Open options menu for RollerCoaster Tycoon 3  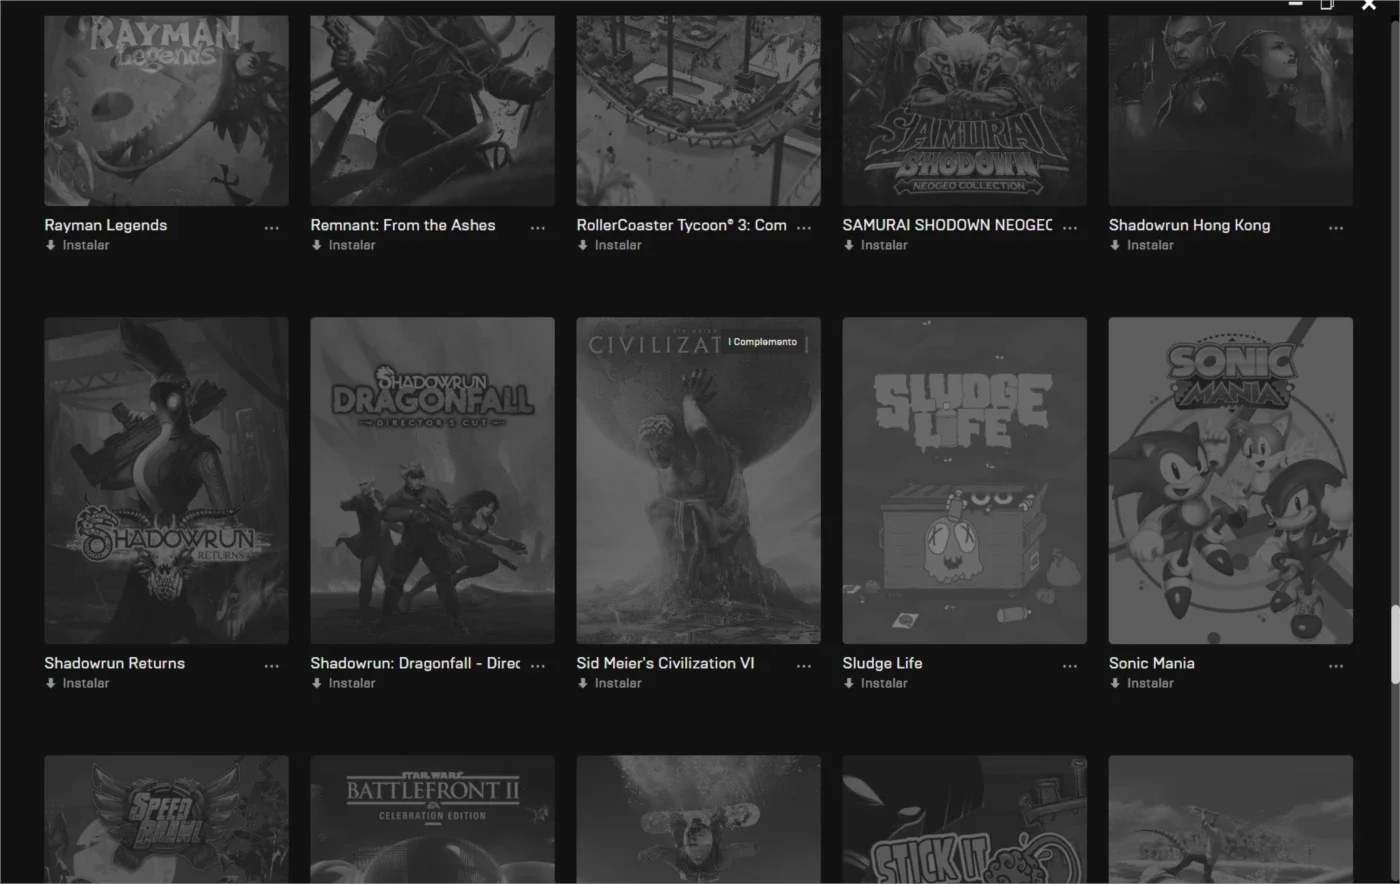click(804, 228)
